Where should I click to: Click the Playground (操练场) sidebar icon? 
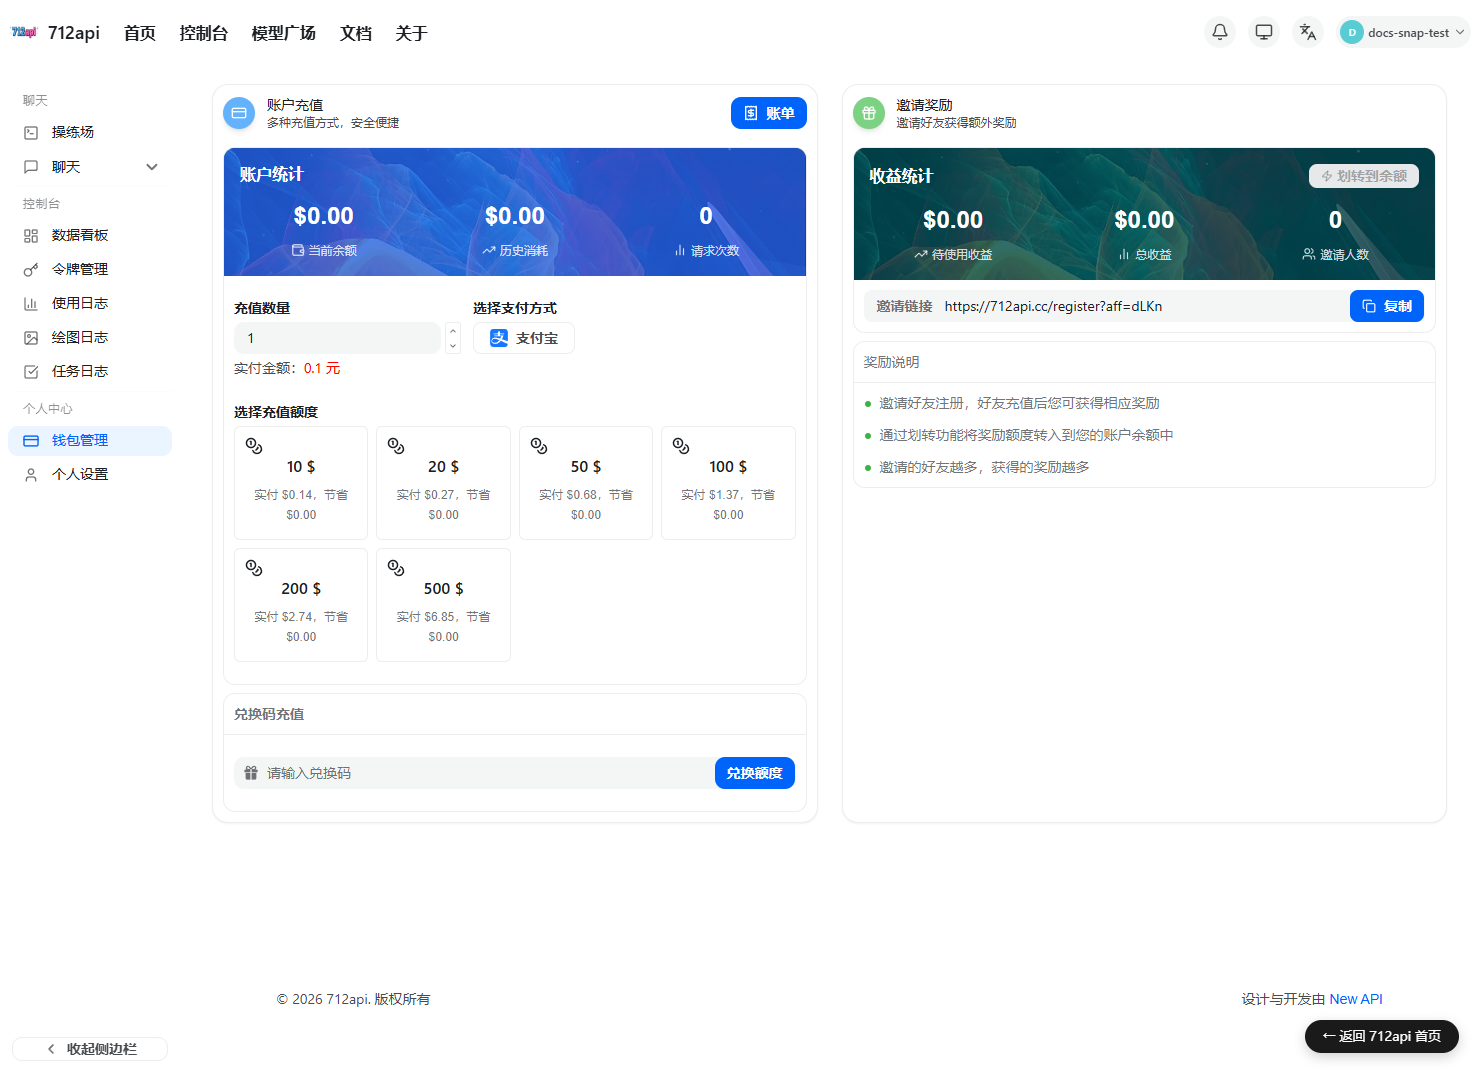pyautogui.click(x=31, y=132)
